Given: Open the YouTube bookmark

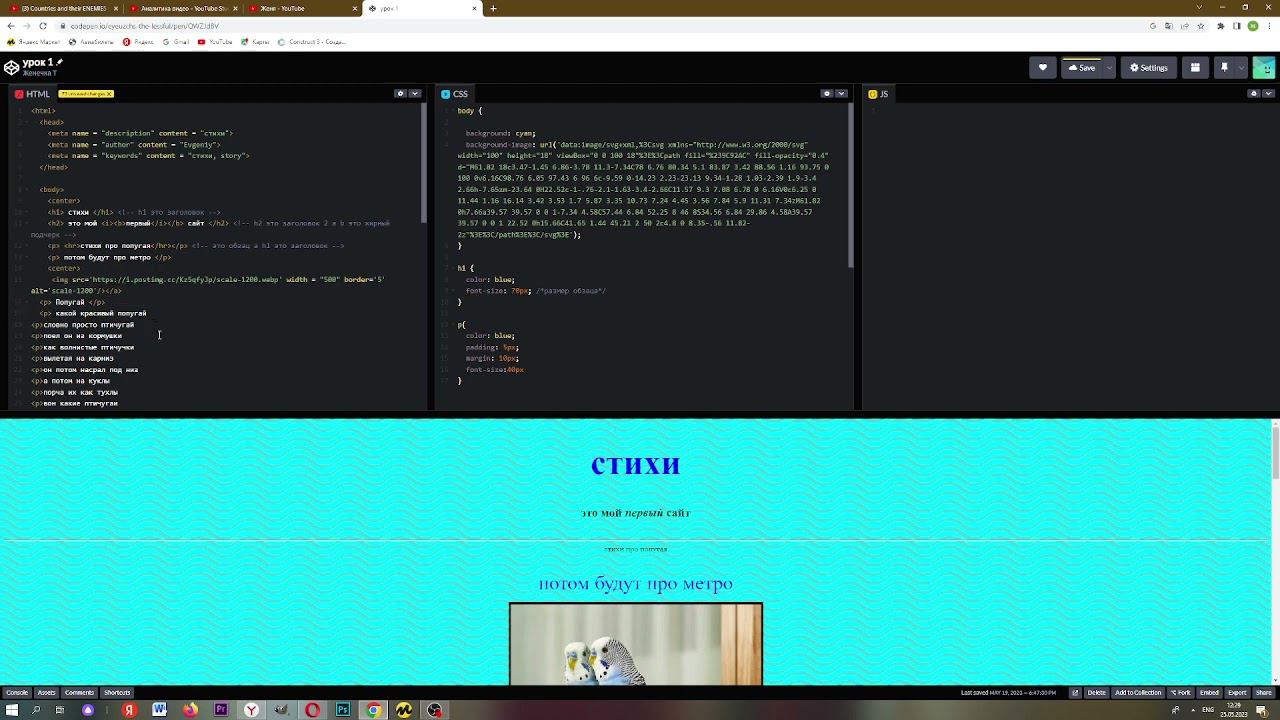Looking at the screenshot, I should pyautogui.click(x=216, y=42).
